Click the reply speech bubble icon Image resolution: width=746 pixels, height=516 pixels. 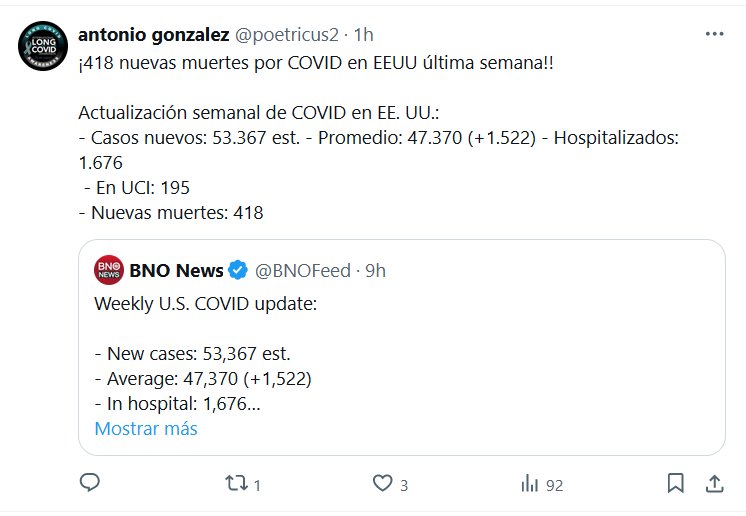pos(90,484)
